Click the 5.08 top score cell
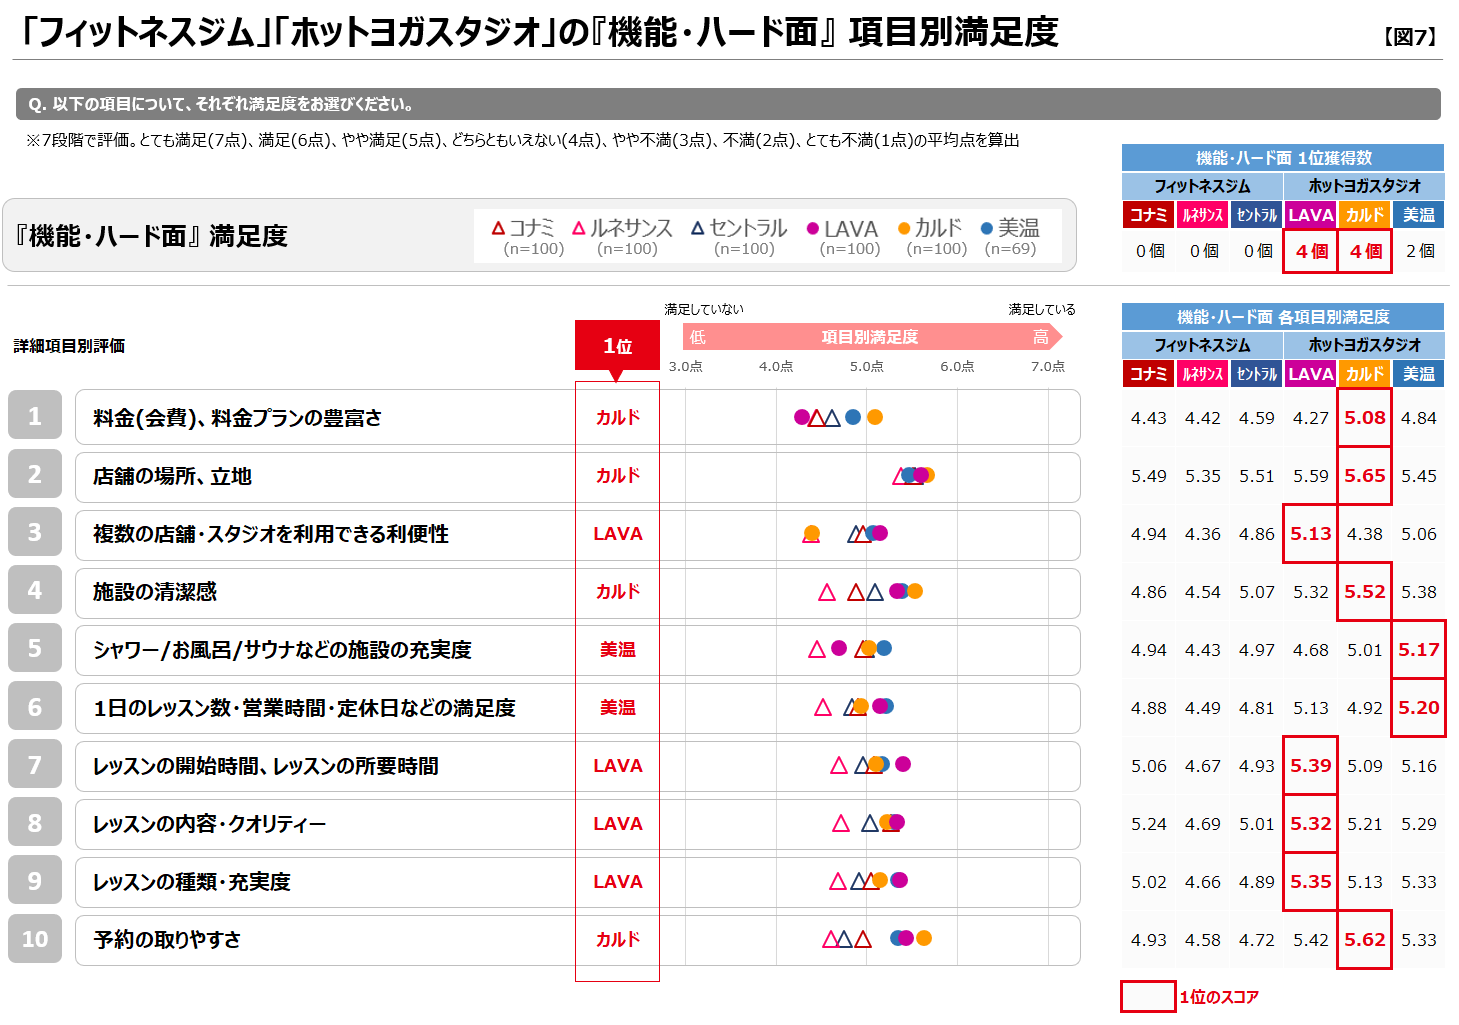 [1365, 417]
